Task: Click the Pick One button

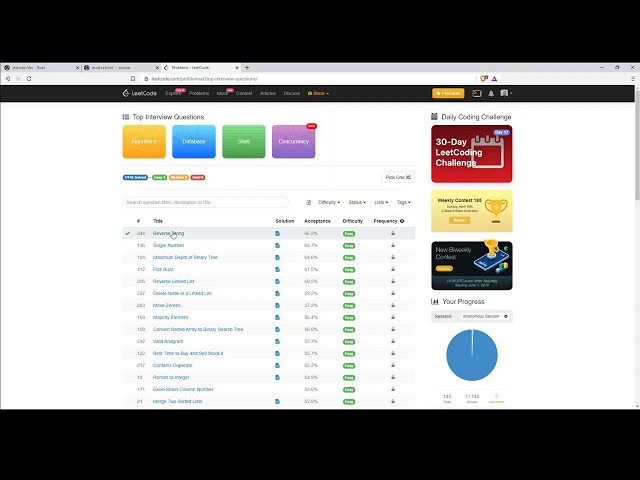Action: tap(398, 177)
